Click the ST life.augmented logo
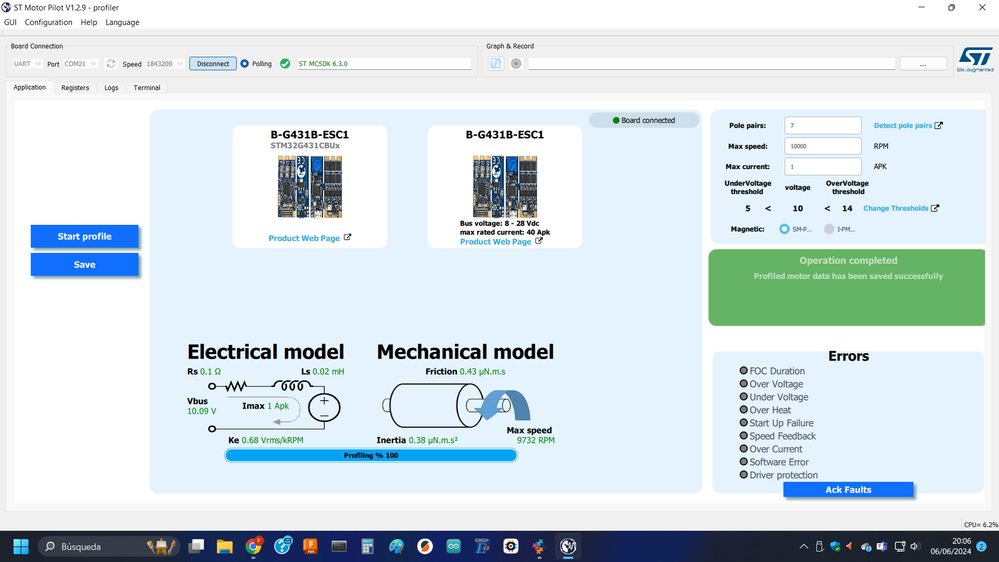This screenshot has height=562, width=999. pos(975,59)
